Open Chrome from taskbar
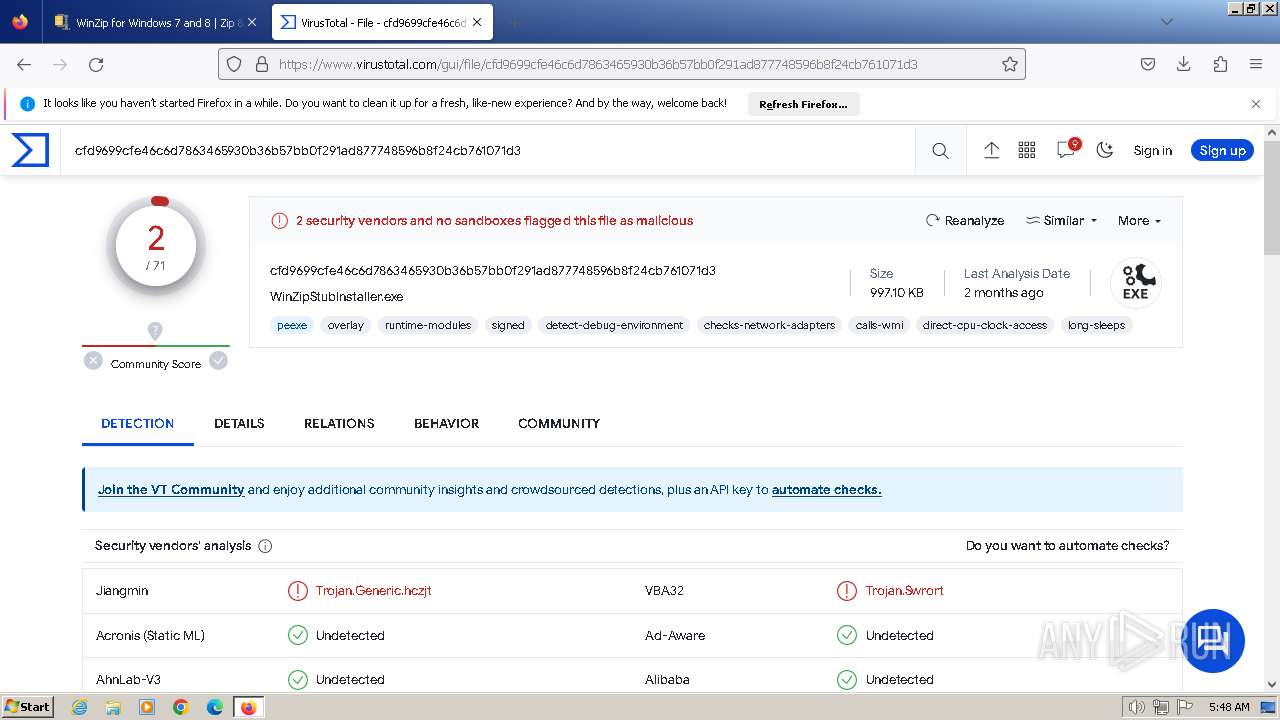 pyautogui.click(x=181, y=707)
